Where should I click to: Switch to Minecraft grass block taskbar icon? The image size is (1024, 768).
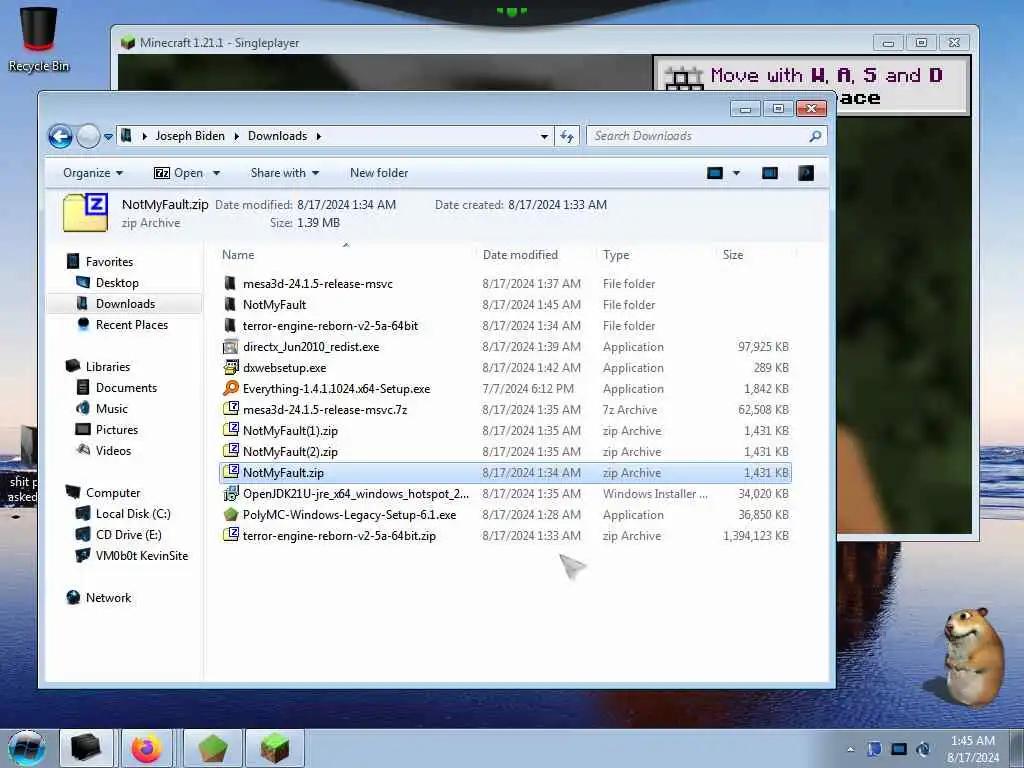(275, 748)
